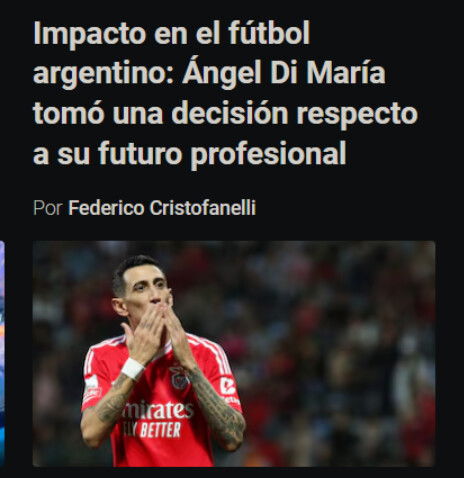Click the white wristband on the player's arm
The image size is (464, 478).
(x=132, y=369)
